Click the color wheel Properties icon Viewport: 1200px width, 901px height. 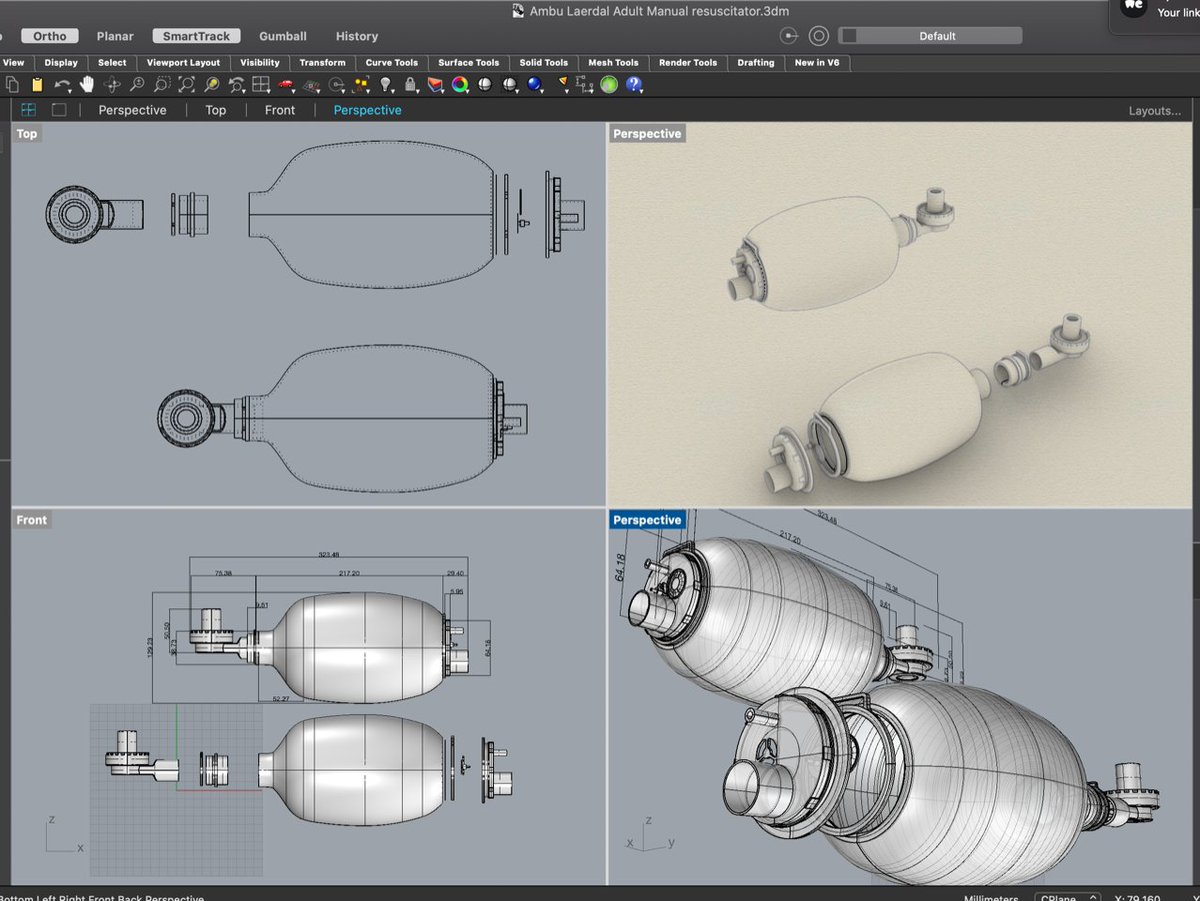460,85
